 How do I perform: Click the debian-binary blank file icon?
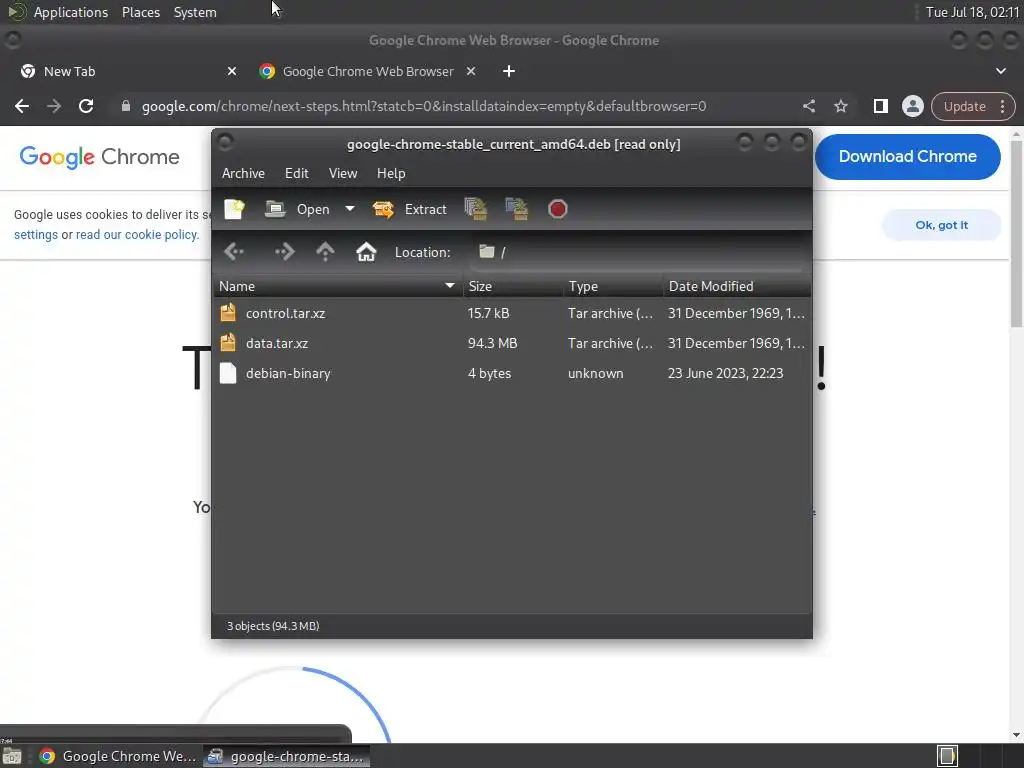228,373
